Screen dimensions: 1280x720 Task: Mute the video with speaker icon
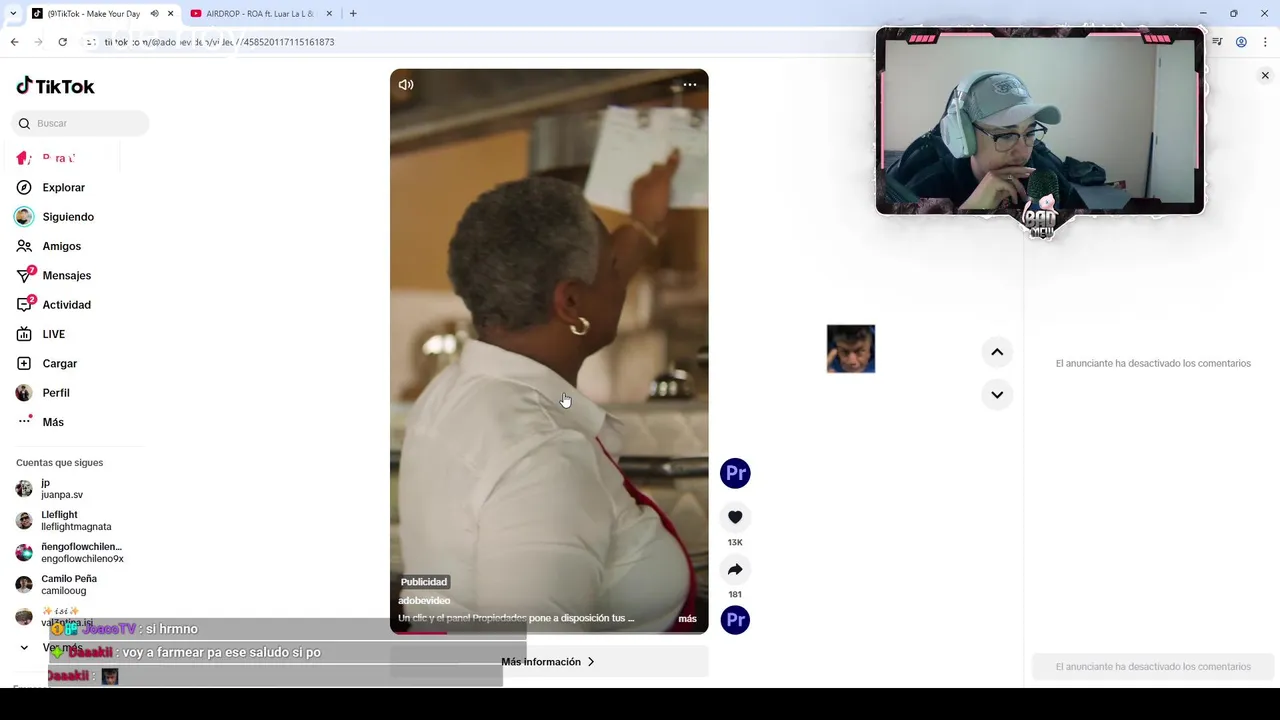click(406, 85)
